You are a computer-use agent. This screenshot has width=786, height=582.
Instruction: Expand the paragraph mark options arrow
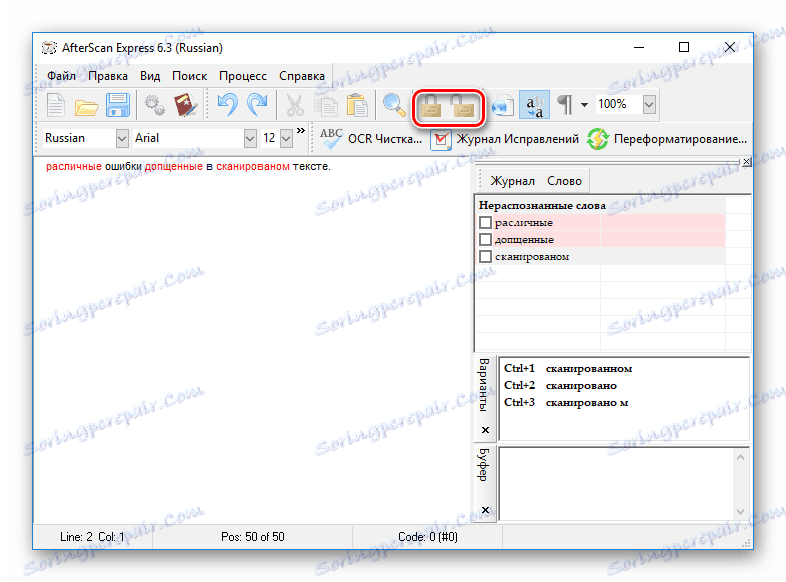click(584, 105)
